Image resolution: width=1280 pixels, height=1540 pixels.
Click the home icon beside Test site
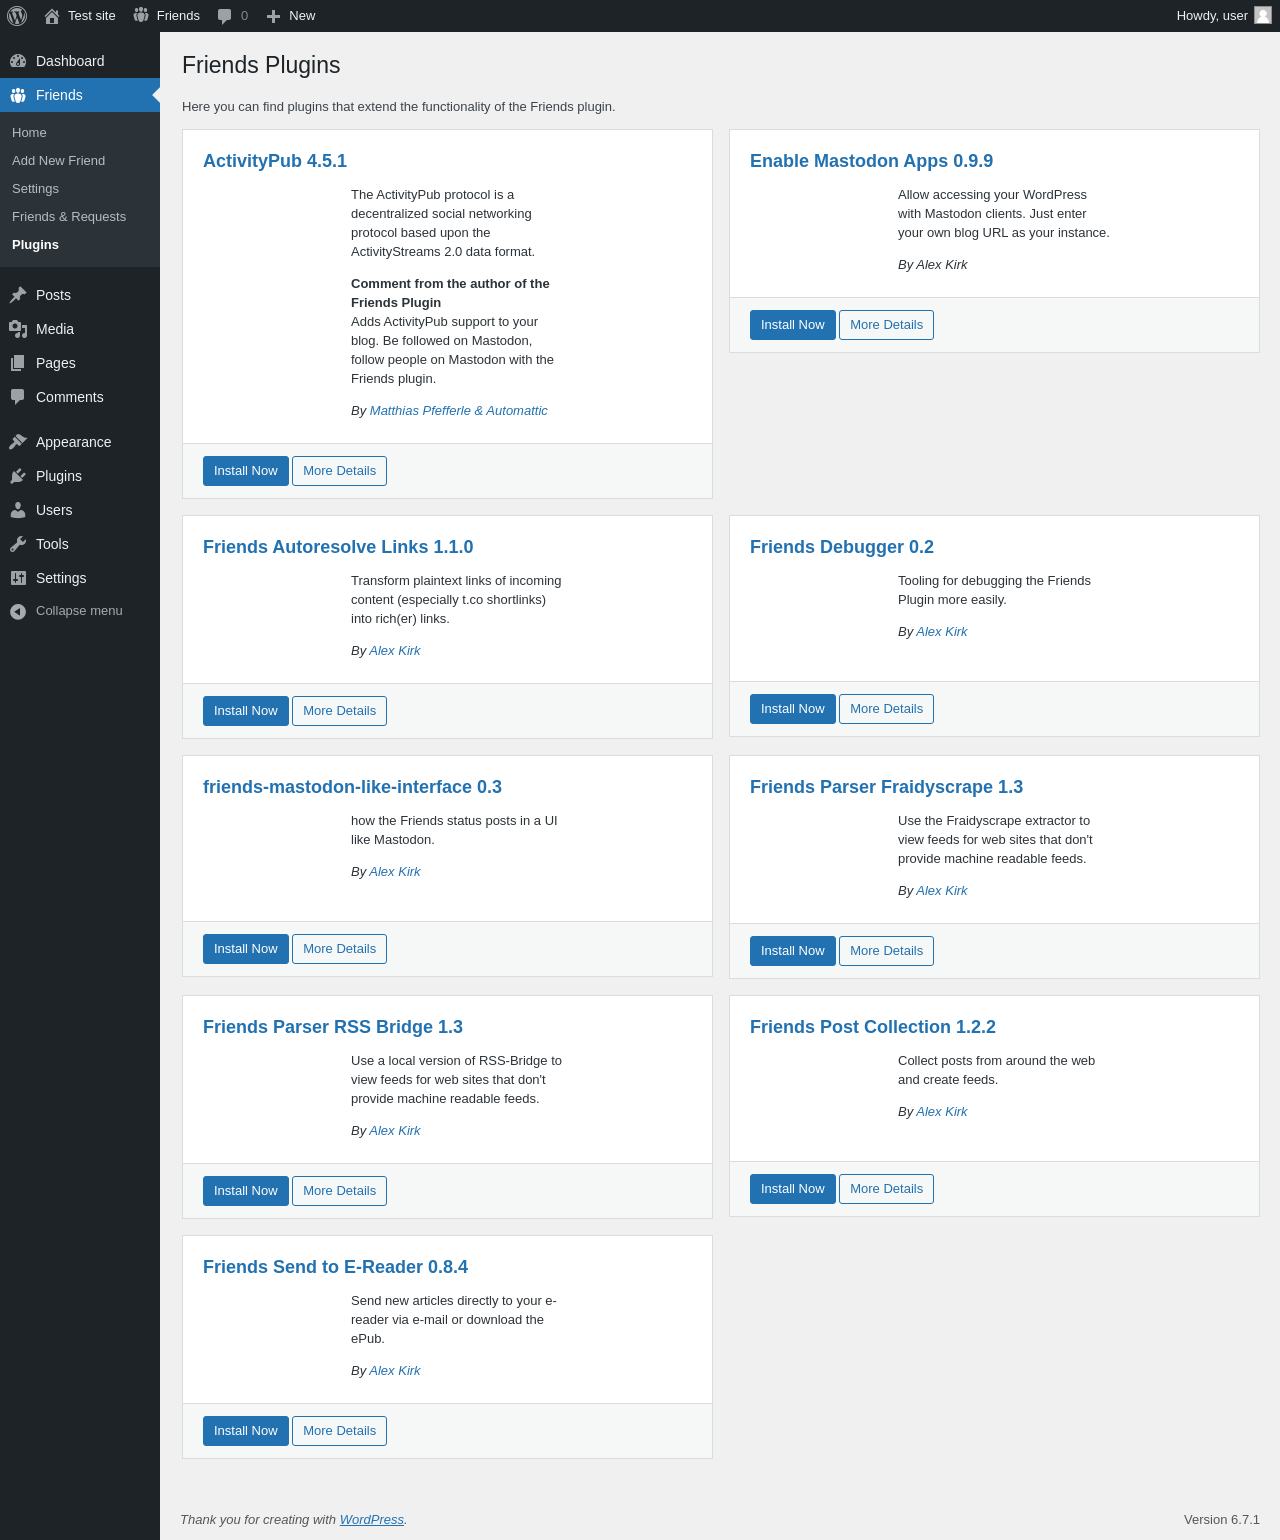coord(52,16)
